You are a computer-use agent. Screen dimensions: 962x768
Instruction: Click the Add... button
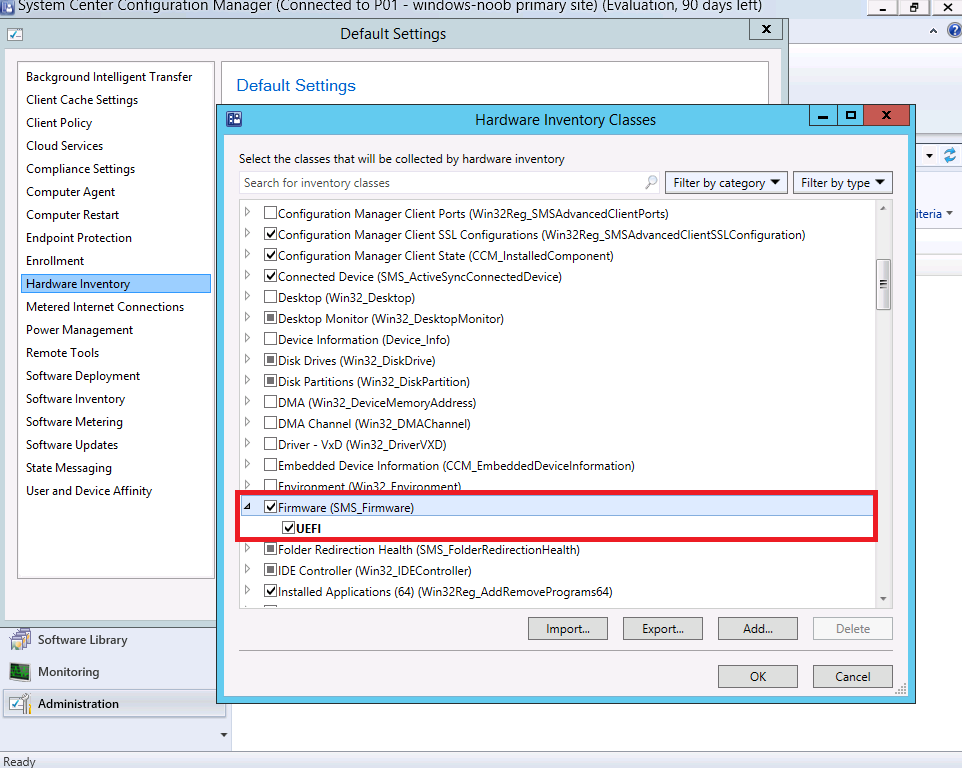pyautogui.click(x=758, y=629)
